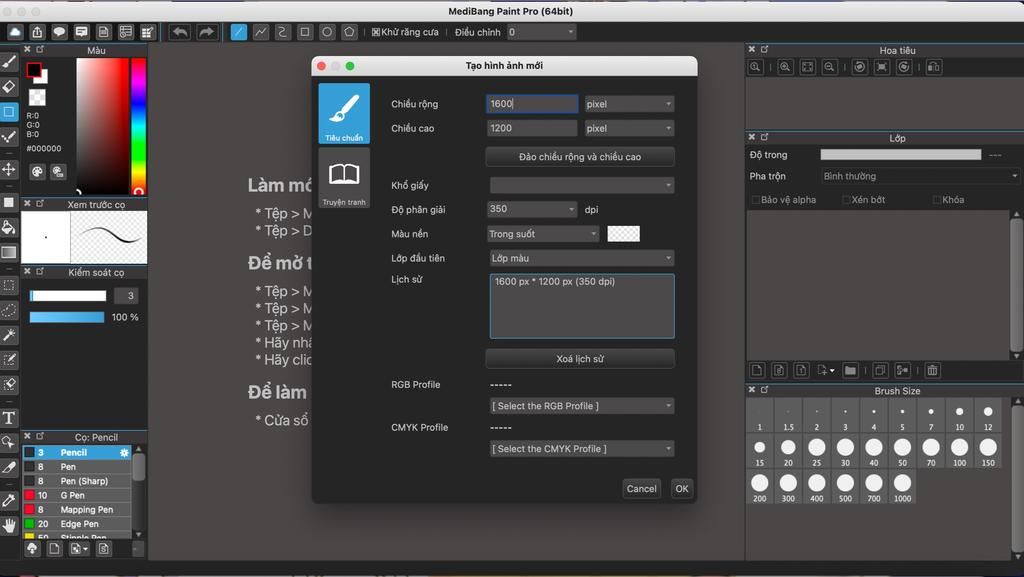This screenshot has height=577, width=1024.
Task: Open Độ phân giải 350 dropdown
Action: 532,209
